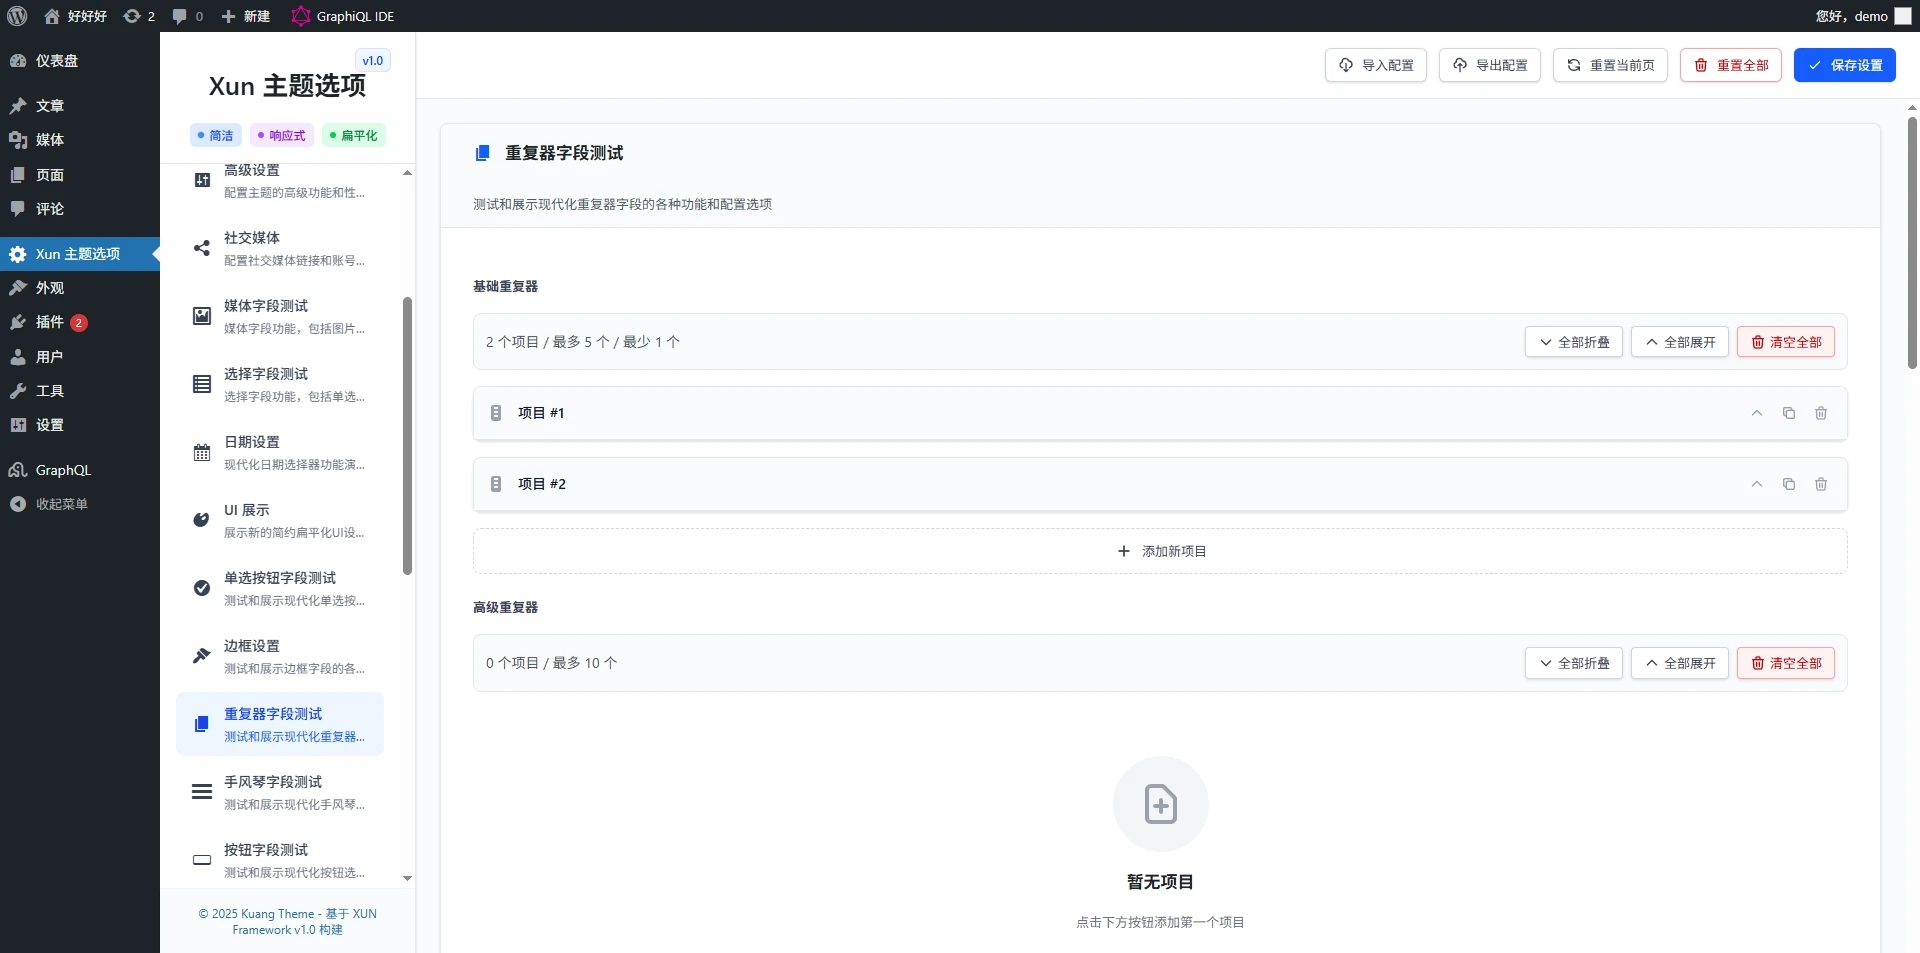1920x953 pixels.
Task: Delete 项目 #1 with trash icon
Action: tap(1821, 413)
